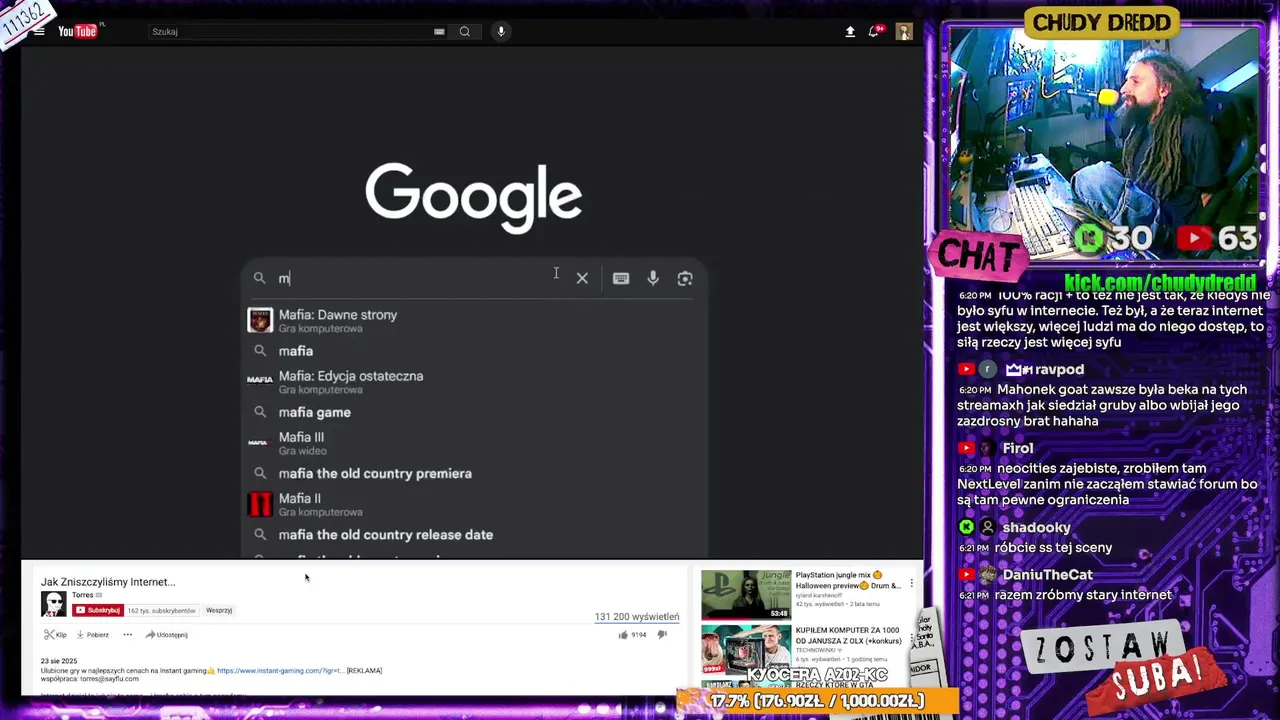Click the kick.com/chudydredd link text
The image size is (1280, 720).
pyautogui.click(x=1160, y=283)
